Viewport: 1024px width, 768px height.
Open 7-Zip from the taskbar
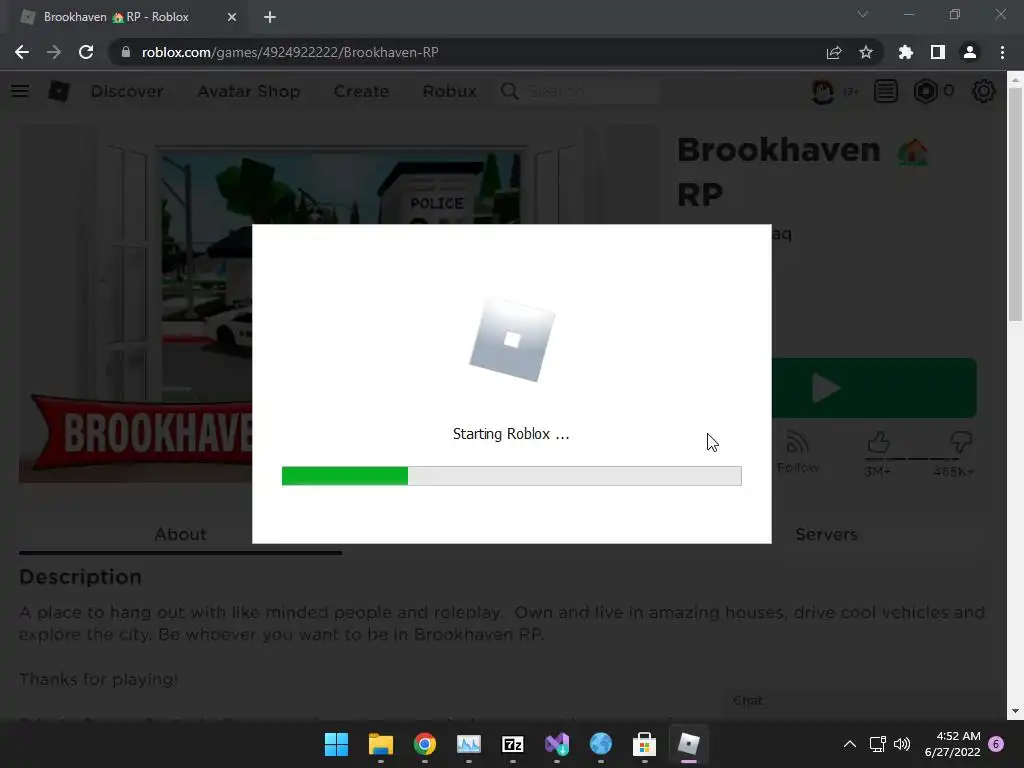coord(513,744)
